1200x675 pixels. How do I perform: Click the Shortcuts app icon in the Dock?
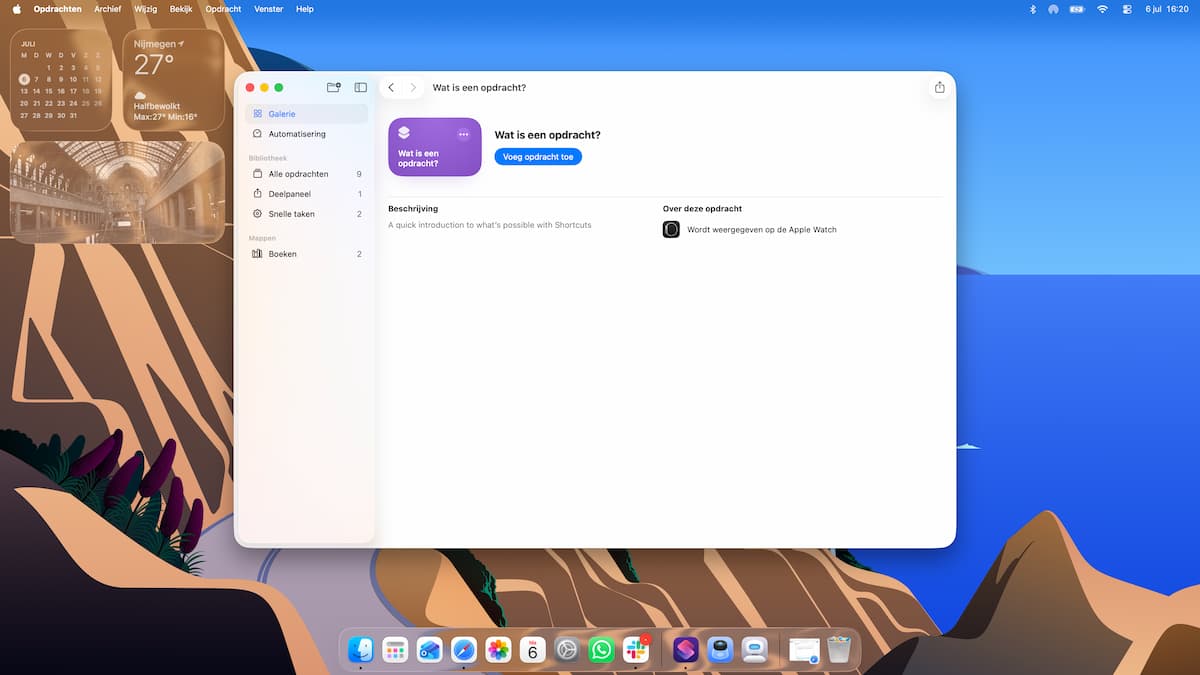(685, 650)
